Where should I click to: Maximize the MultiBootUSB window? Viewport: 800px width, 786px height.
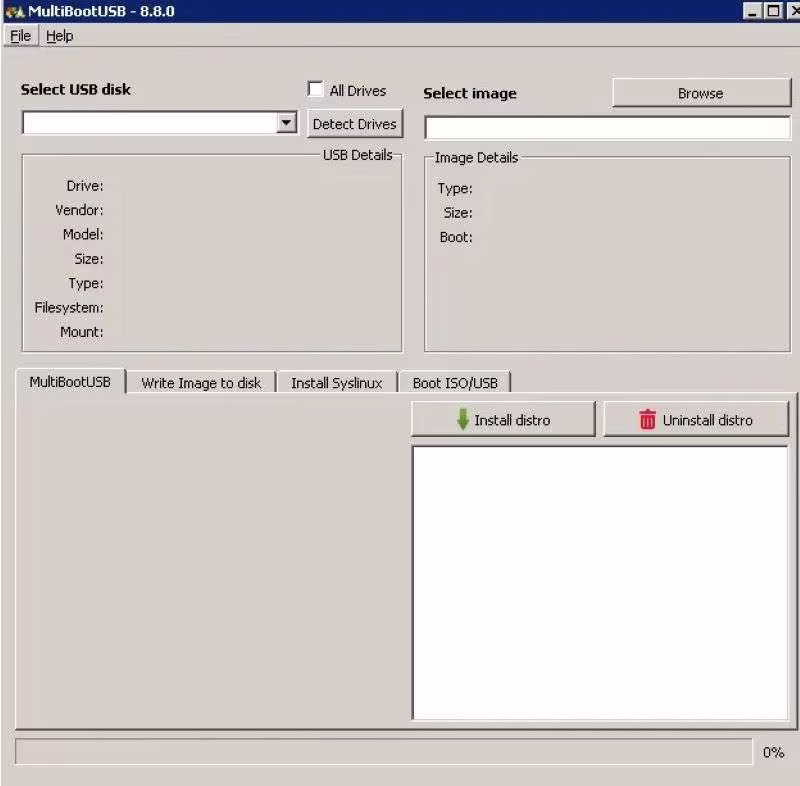coord(773,11)
